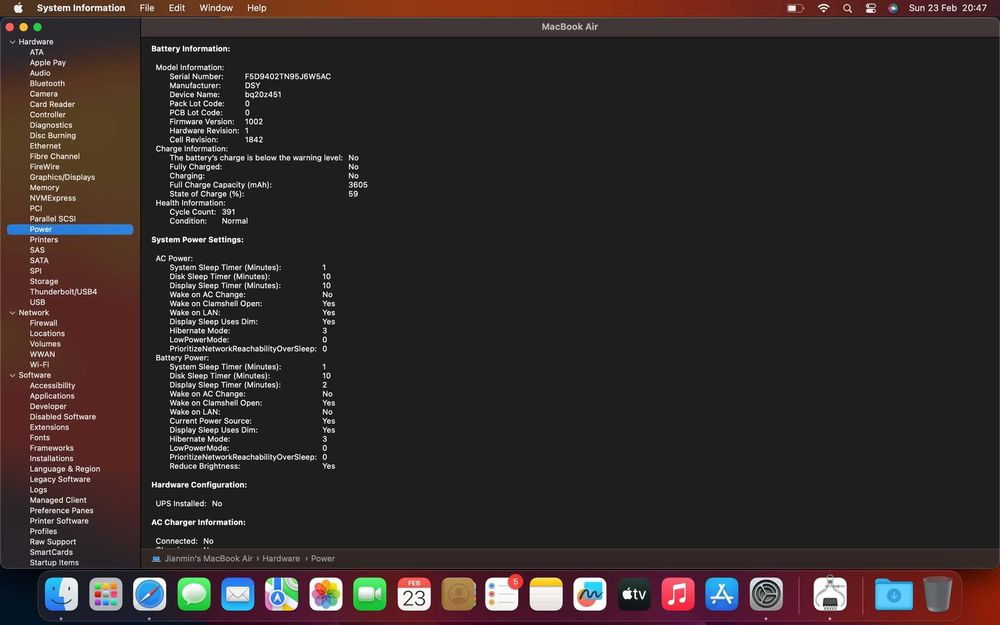This screenshot has width=1000, height=625.
Task: Open System Settings gear in Dock
Action: click(766, 594)
